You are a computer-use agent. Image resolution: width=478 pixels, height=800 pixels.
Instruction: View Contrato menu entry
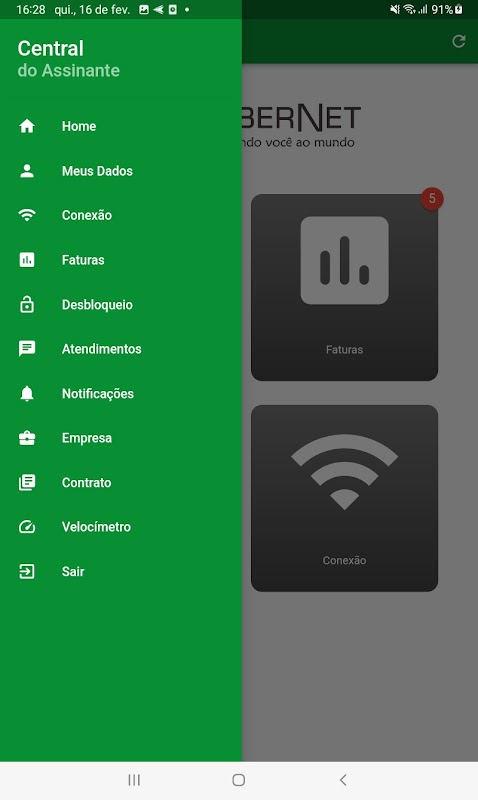tap(87, 482)
